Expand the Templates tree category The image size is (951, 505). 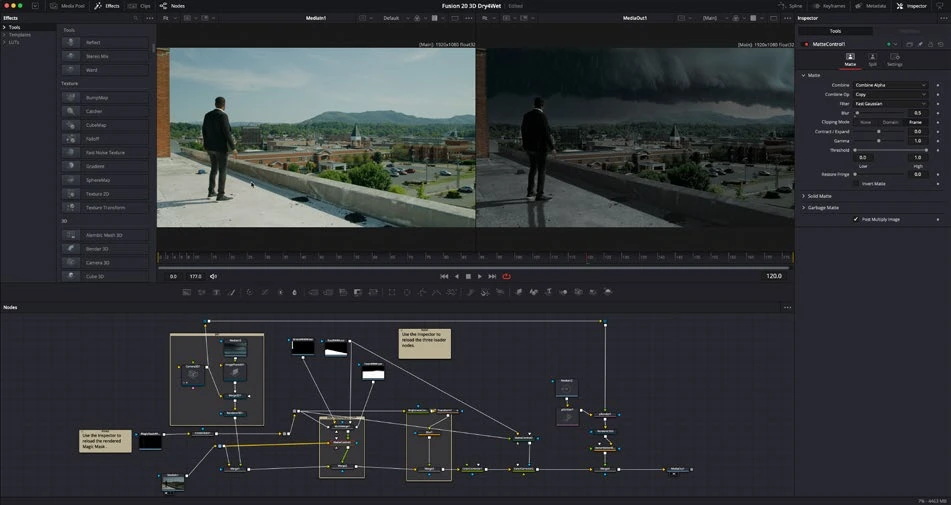point(4,35)
